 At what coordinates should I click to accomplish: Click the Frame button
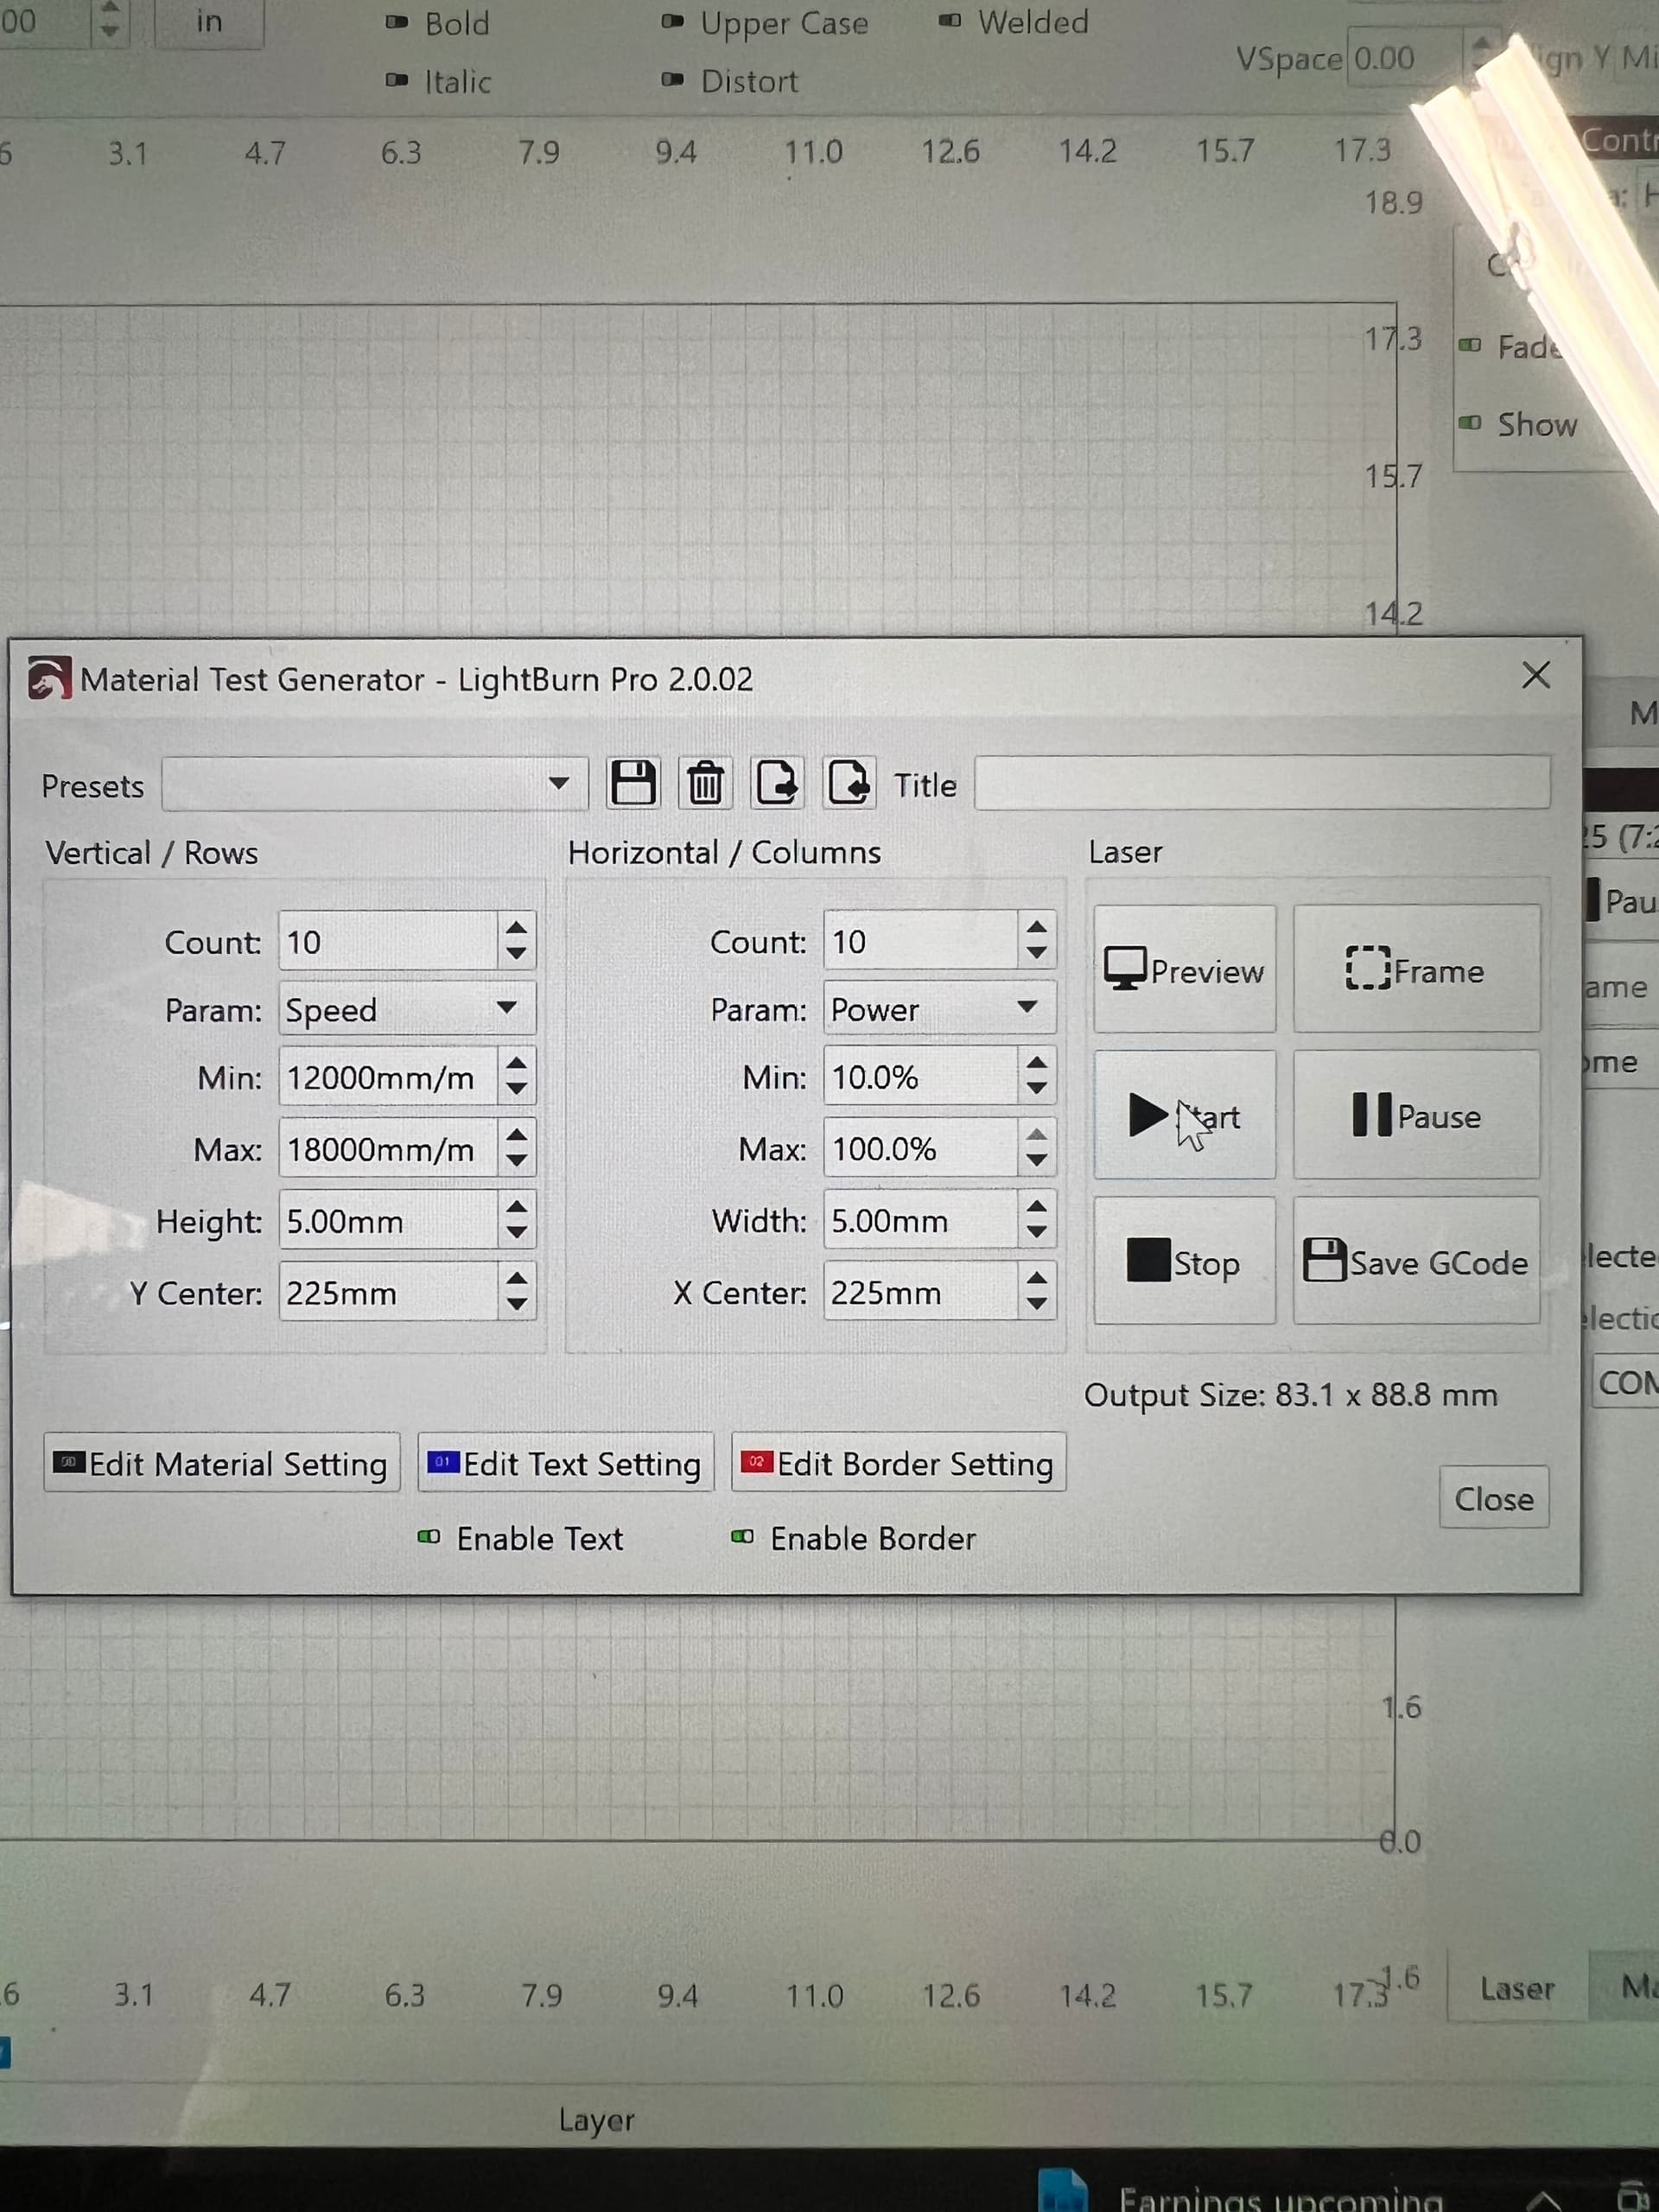tap(1415, 969)
